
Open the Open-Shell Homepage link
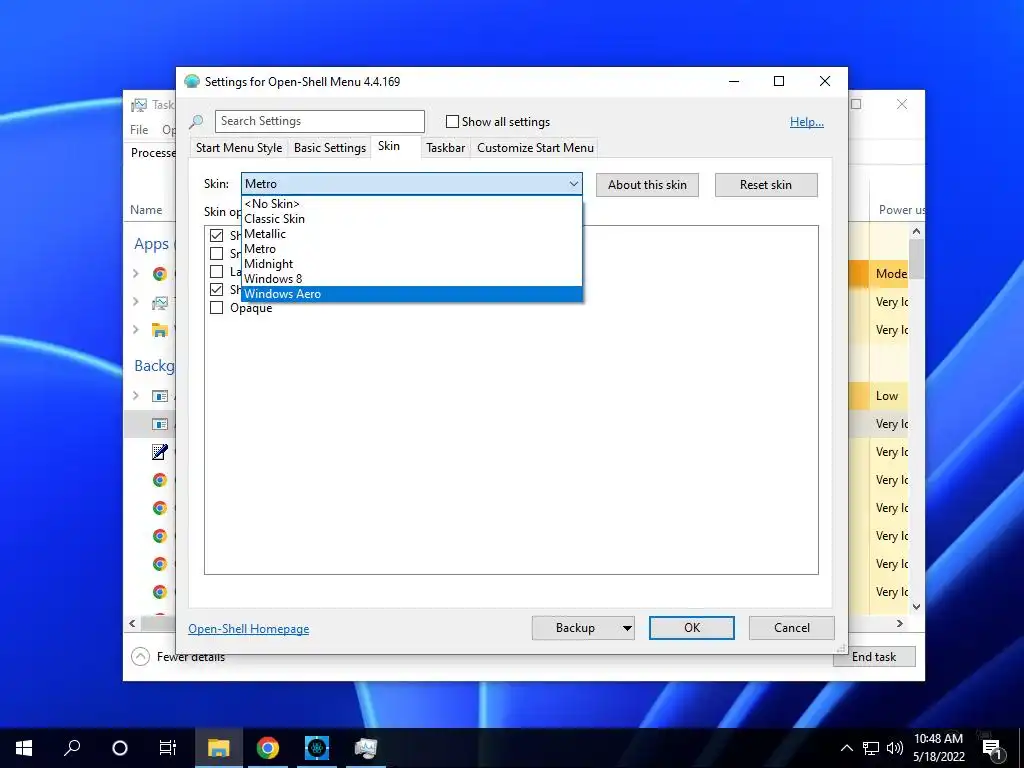pyautogui.click(x=249, y=629)
